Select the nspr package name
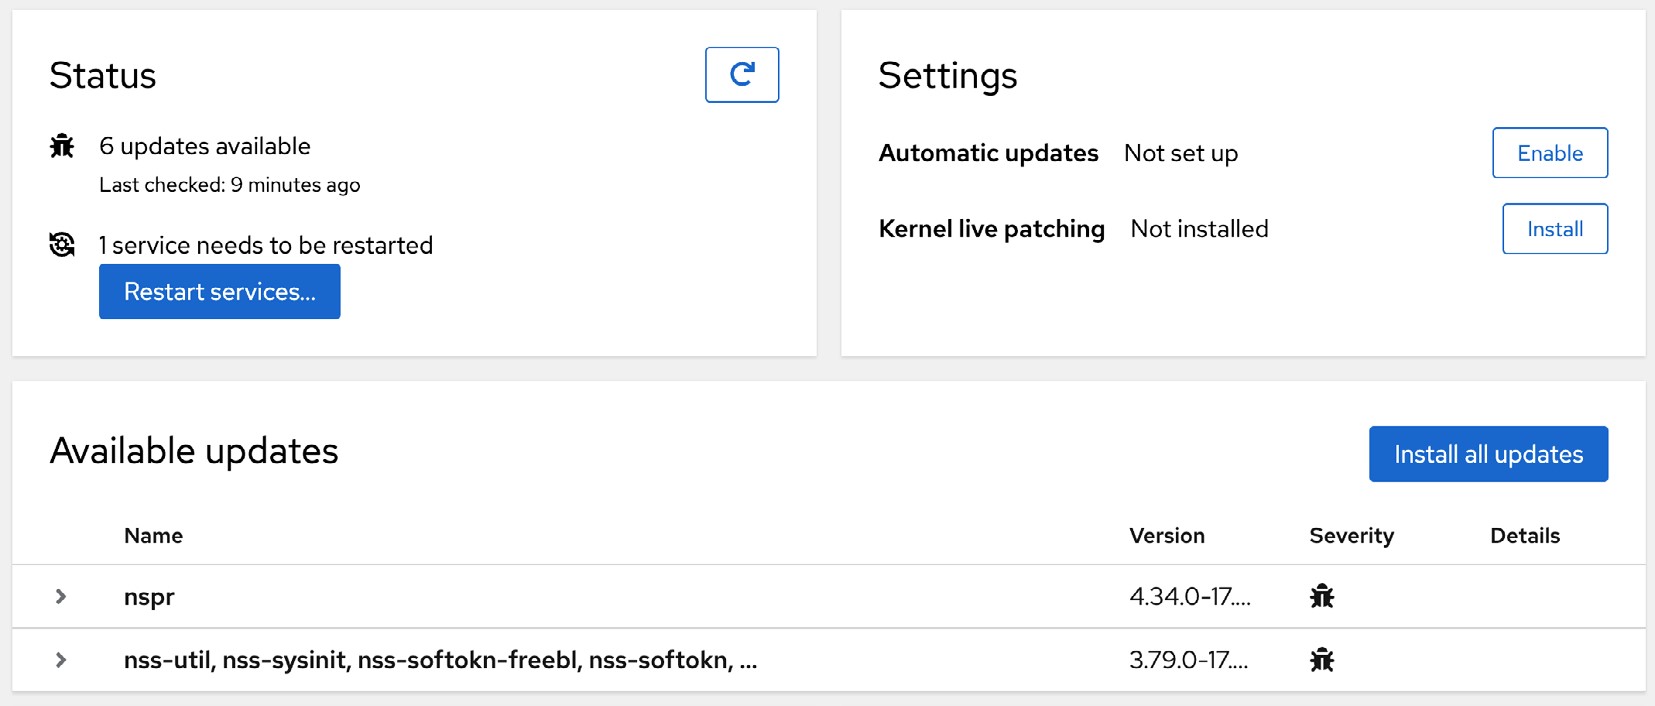This screenshot has height=706, width=1655. (x=149, y=597)
